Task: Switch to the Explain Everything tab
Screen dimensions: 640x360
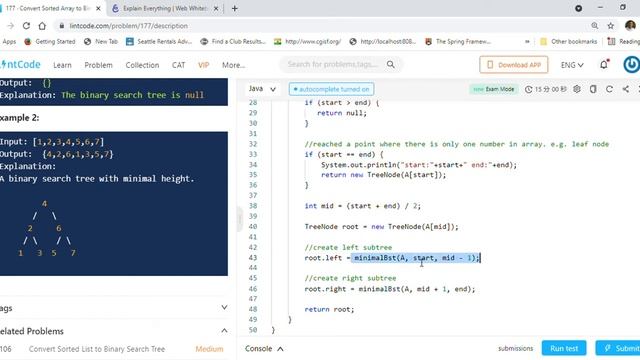Action: [x=165, y=8]
